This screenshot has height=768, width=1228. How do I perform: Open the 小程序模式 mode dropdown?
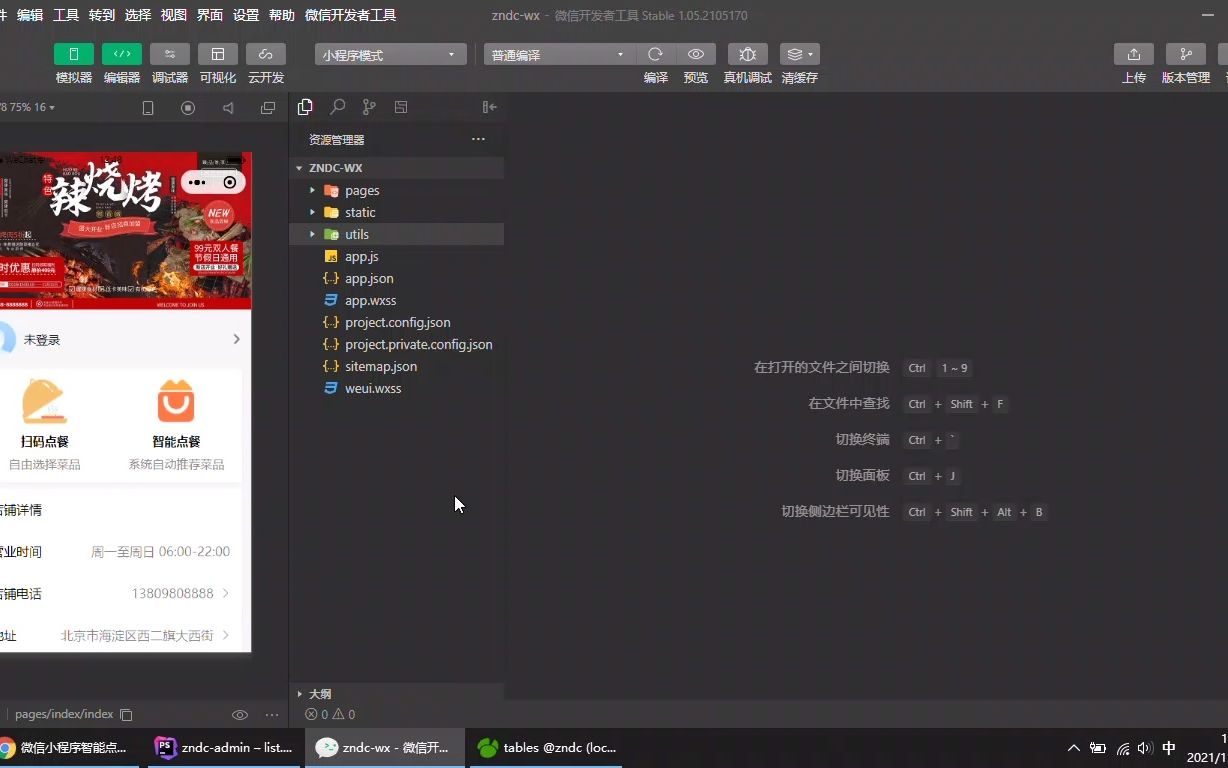coord(389,54)
